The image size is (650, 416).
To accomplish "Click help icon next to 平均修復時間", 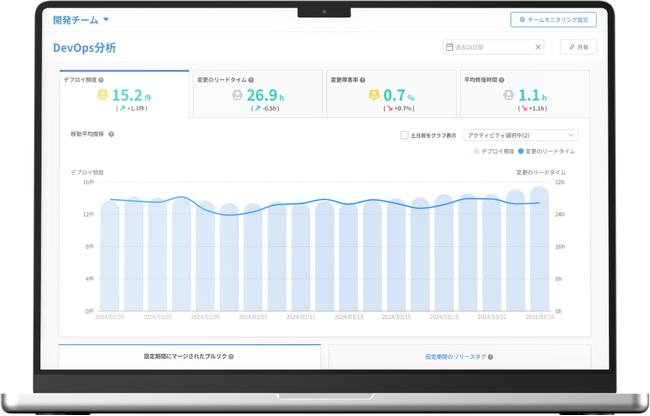I will point(501,80).
